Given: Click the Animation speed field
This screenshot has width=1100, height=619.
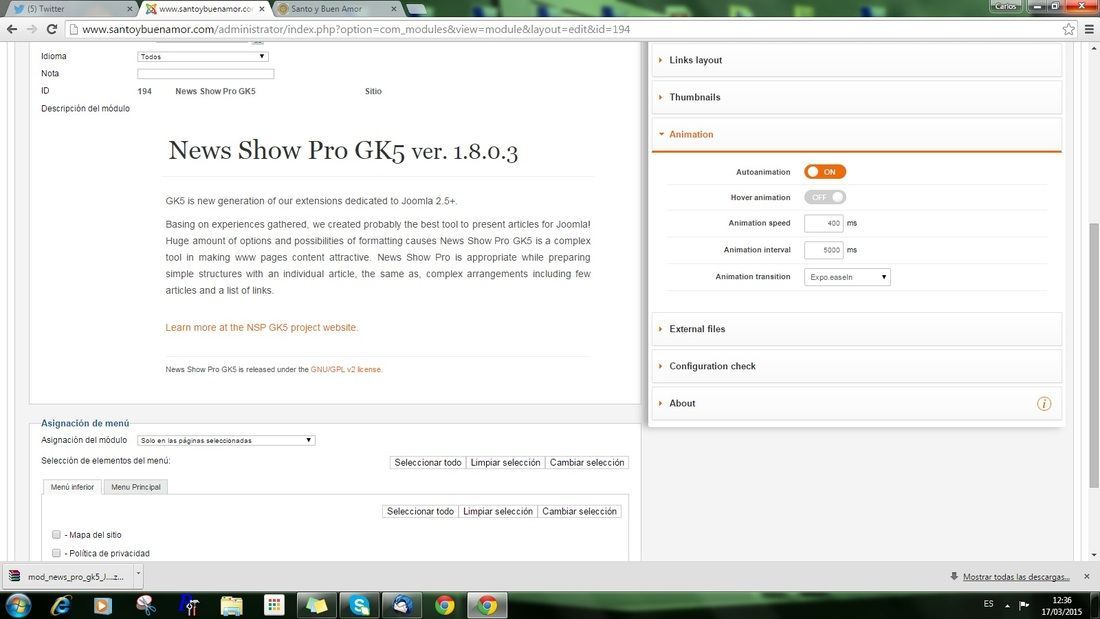Looking at the screenshot, I should click(824, 223).
